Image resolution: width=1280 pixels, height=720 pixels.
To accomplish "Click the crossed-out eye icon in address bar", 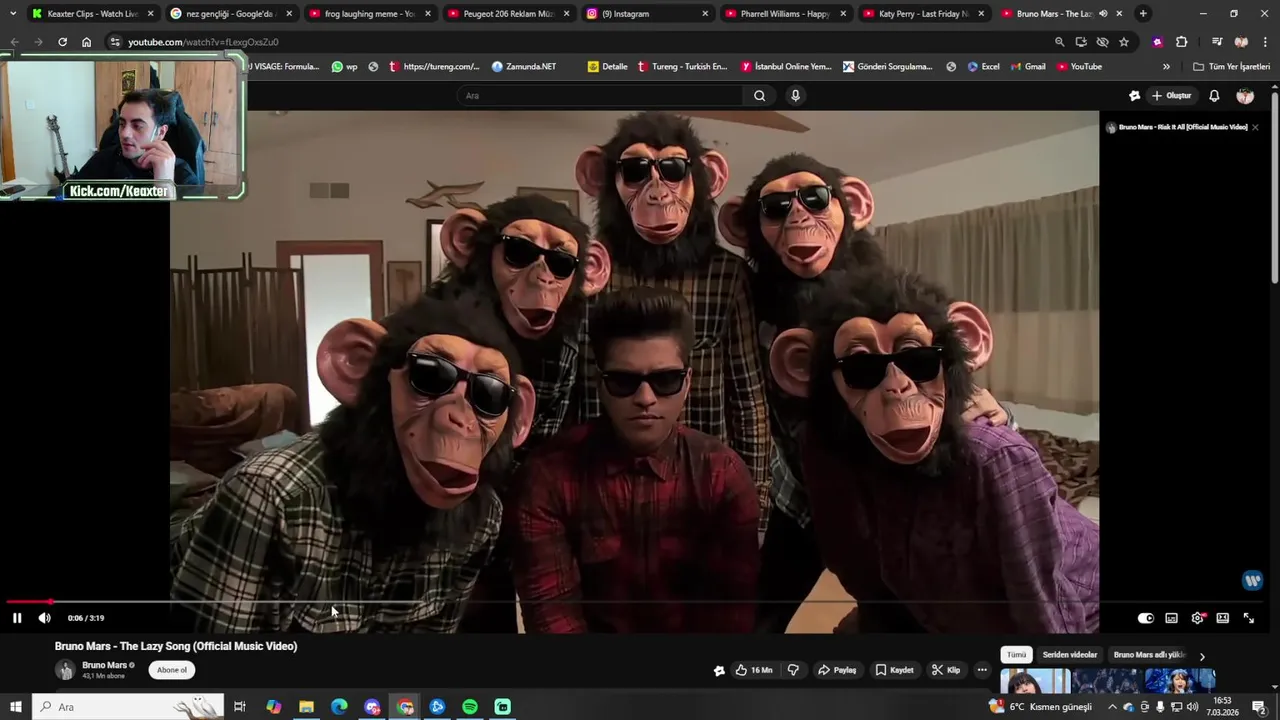I will 1102,42.
